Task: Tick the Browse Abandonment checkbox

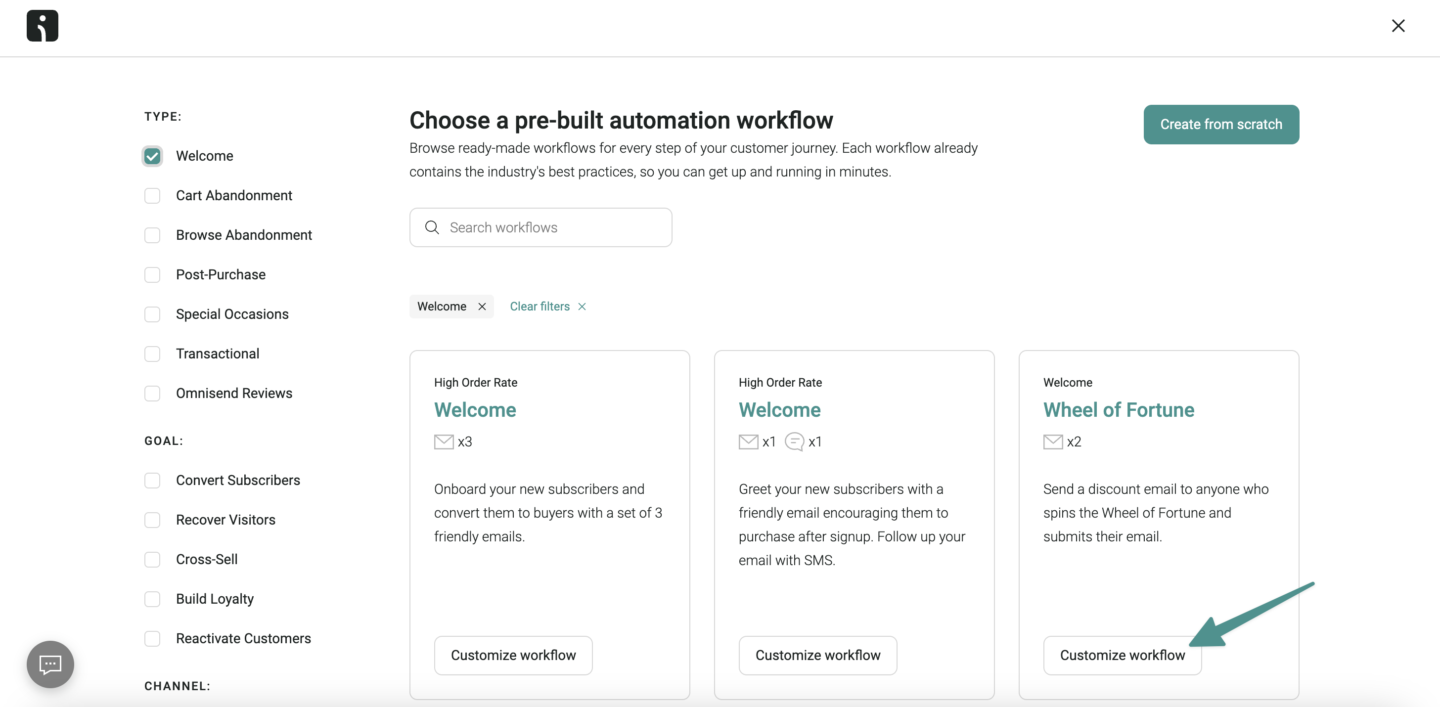Action: click(152, 235)
